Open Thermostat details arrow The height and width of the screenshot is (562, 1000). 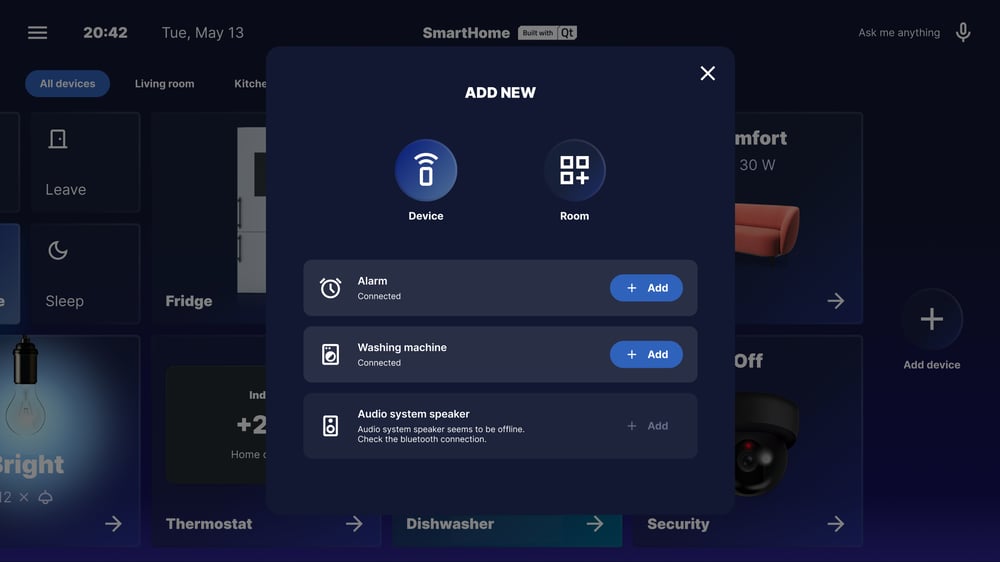coord(354,524)
